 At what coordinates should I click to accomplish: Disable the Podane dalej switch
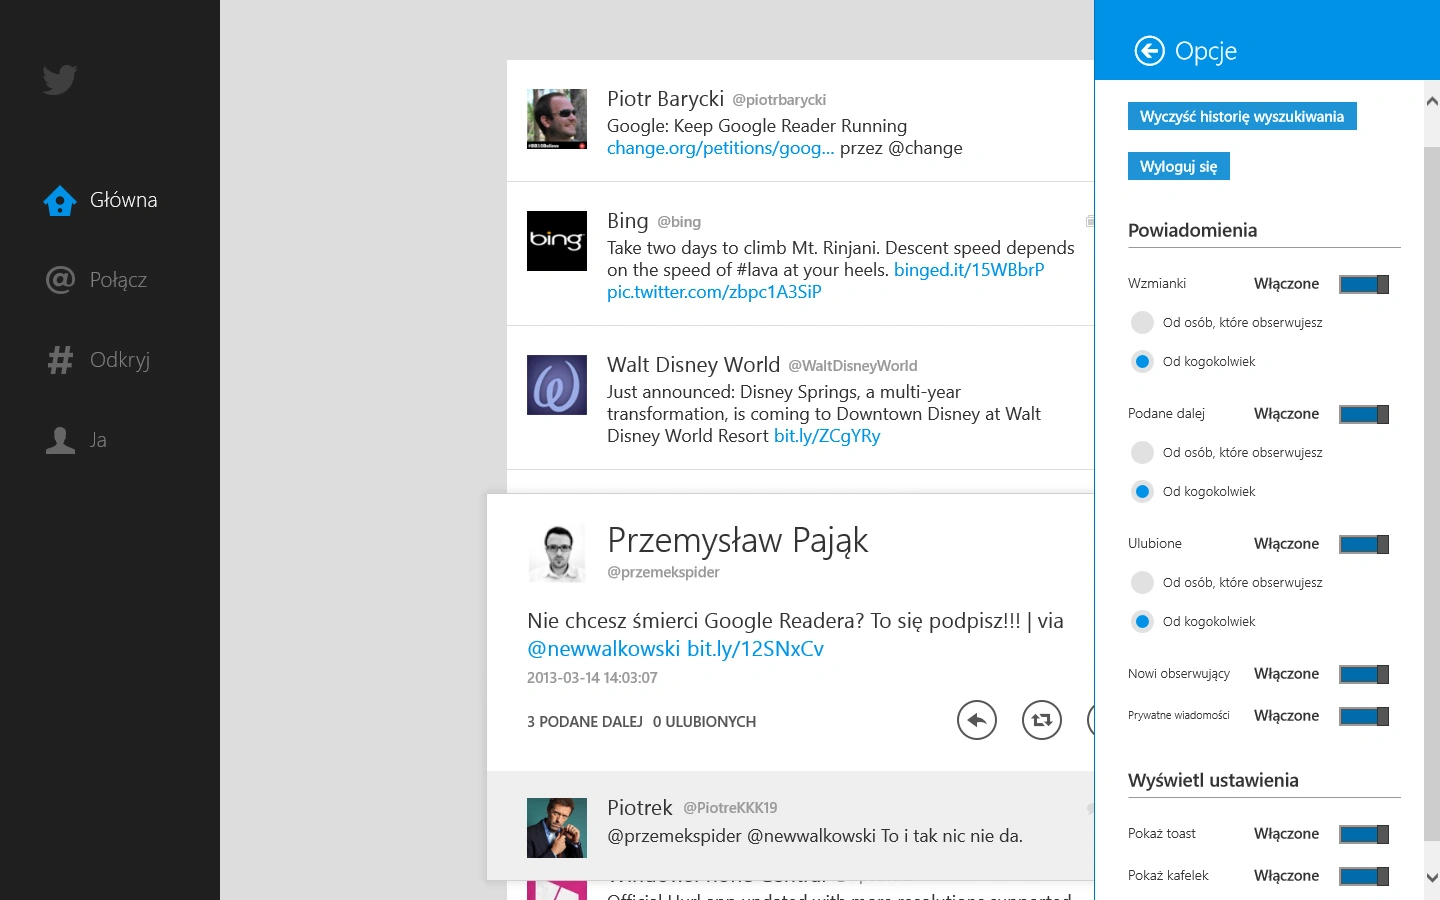[x=1364, y=414]
